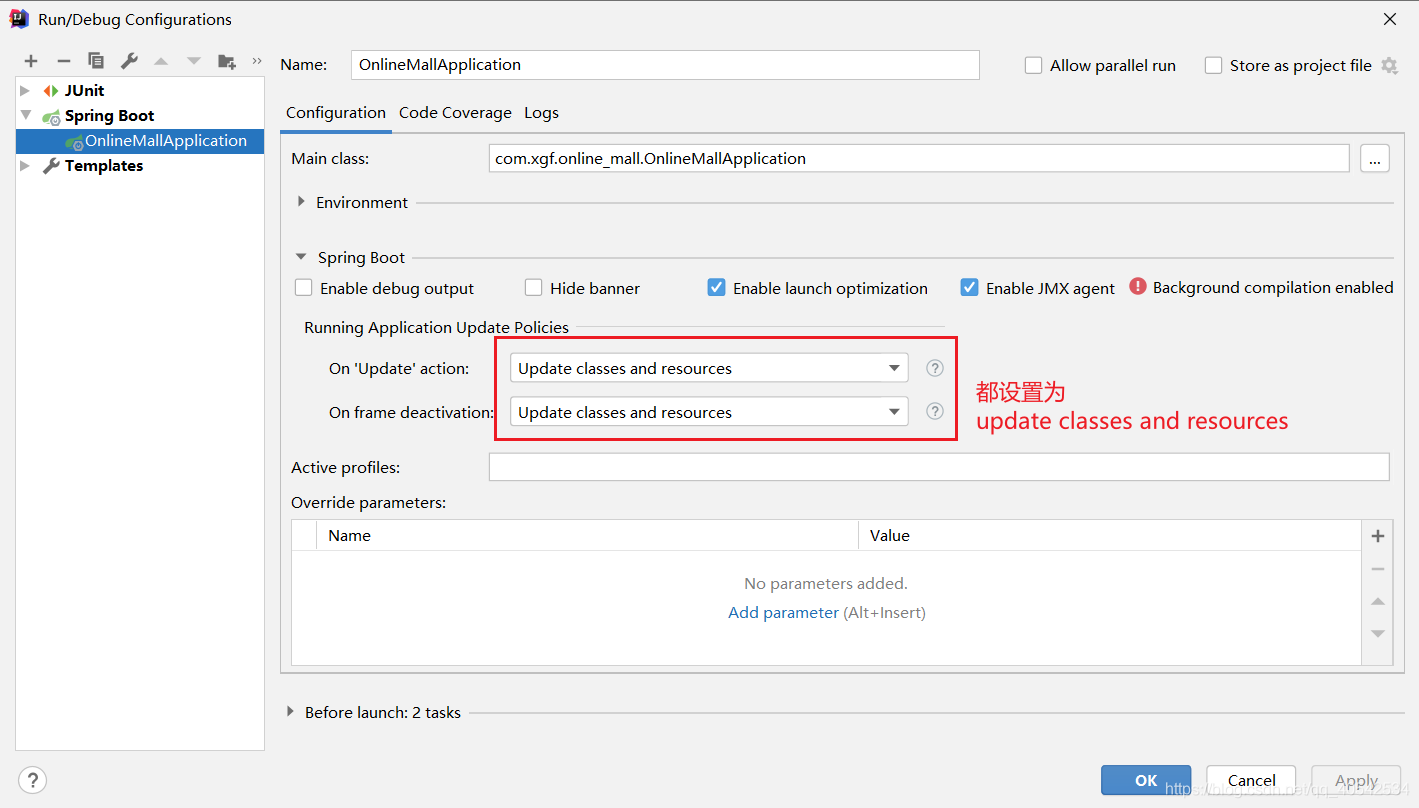This screenshot has height=808, width=1419.
Task: Collapse the Spring Boot tree node
Action: 25,115
